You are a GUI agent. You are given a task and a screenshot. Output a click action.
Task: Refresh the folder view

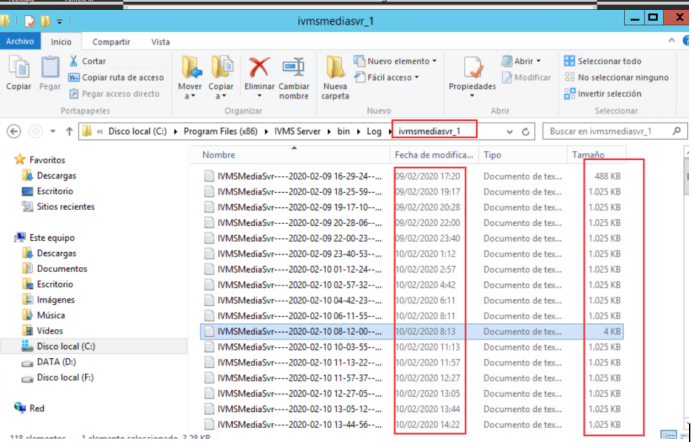(x=525, y=131)
